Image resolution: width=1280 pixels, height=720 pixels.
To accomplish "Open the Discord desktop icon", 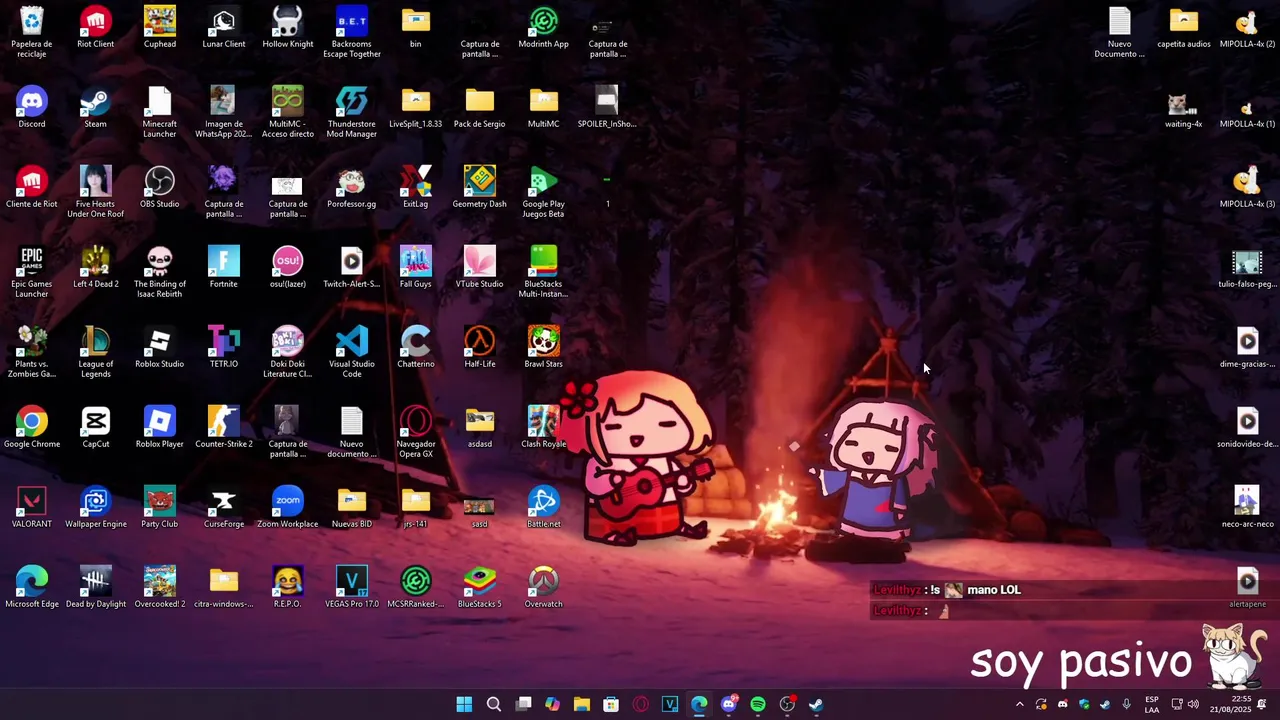I will tap(32, 108).
